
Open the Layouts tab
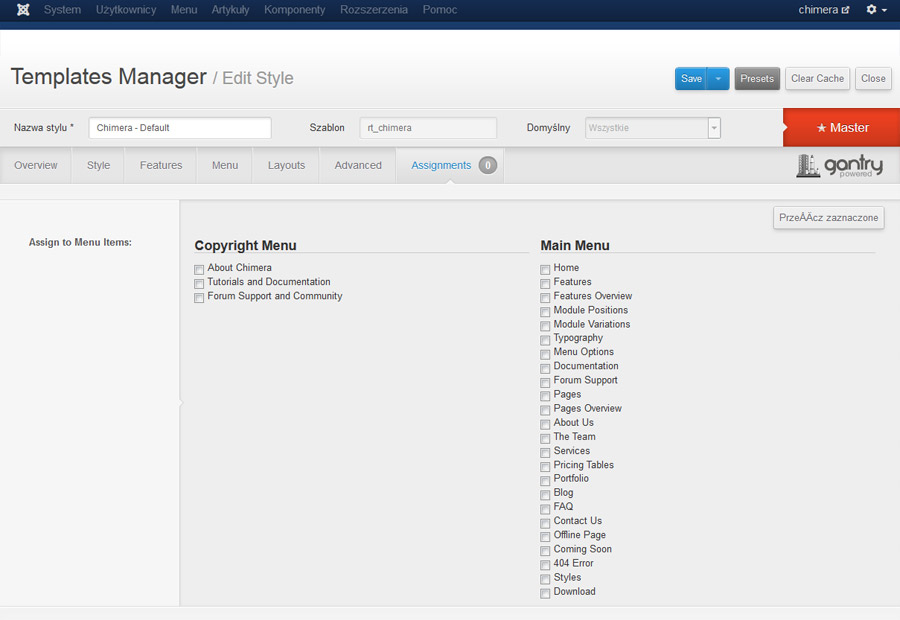tap(286, 165)
